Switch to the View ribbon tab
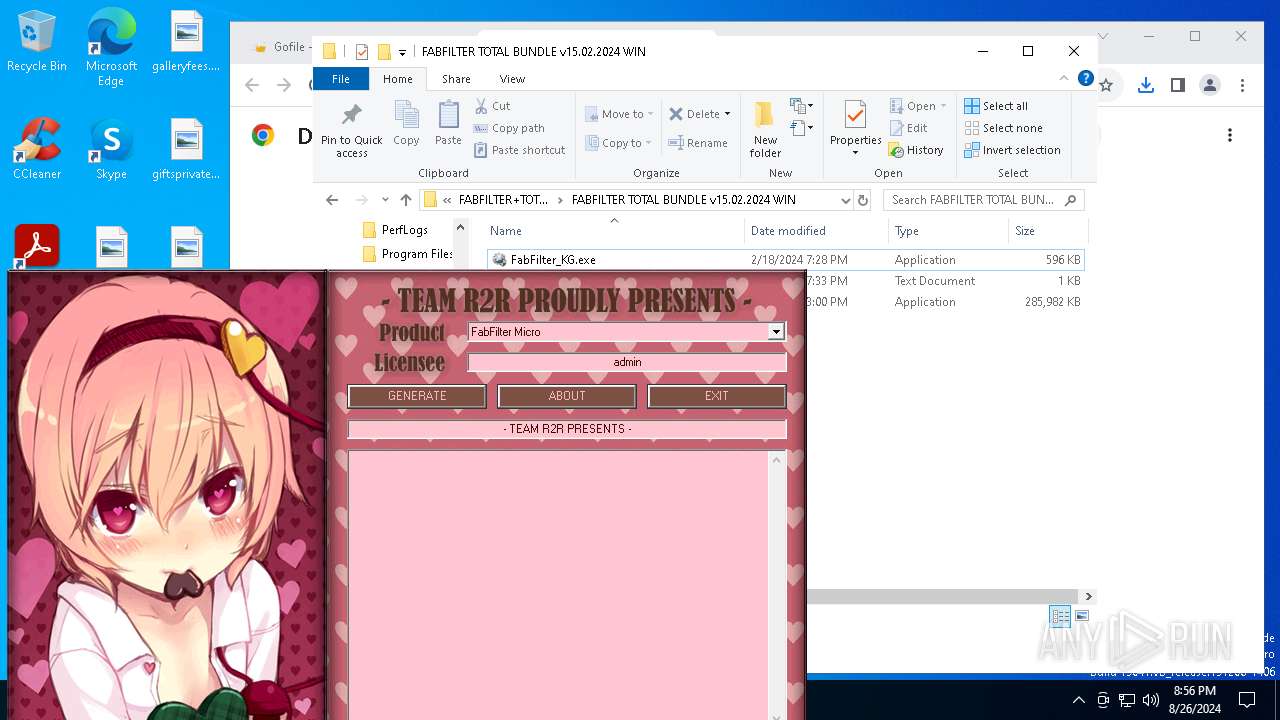Image resolution: width=1280 pixels, height=720 pixels. pyautogui.click(x=512, y=79)
